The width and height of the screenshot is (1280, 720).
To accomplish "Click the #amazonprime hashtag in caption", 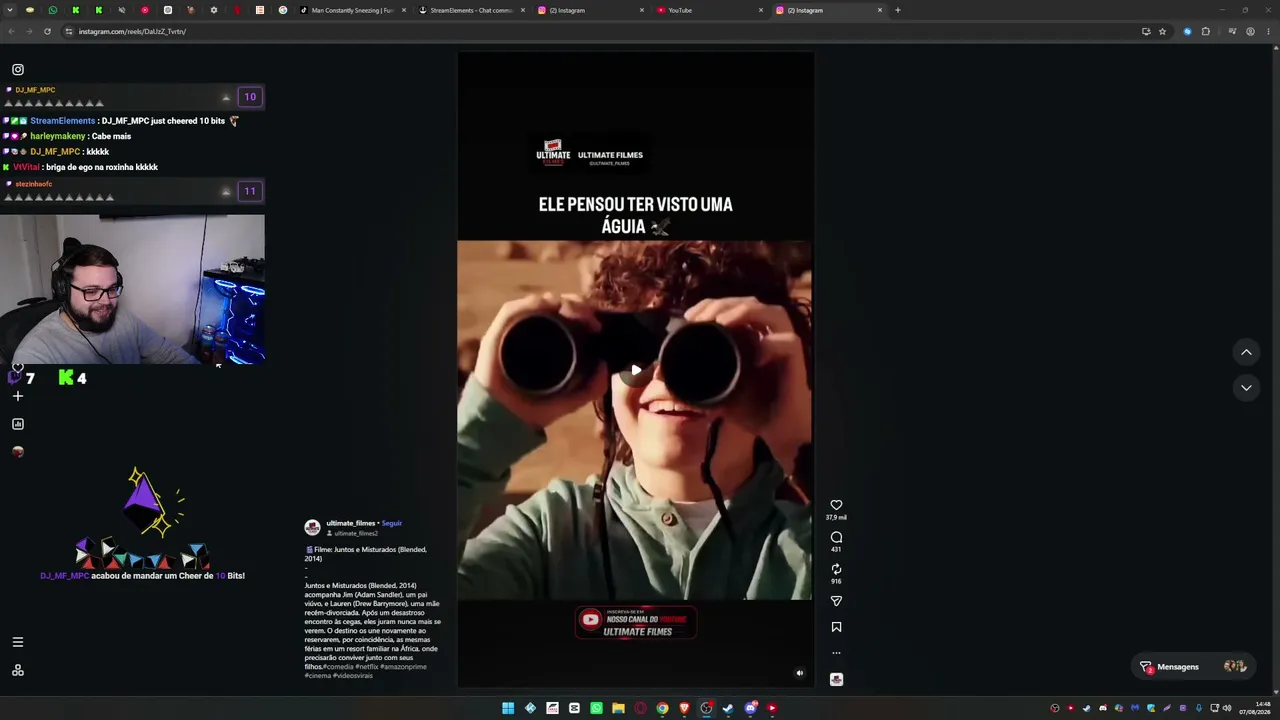I will (403, 667).
